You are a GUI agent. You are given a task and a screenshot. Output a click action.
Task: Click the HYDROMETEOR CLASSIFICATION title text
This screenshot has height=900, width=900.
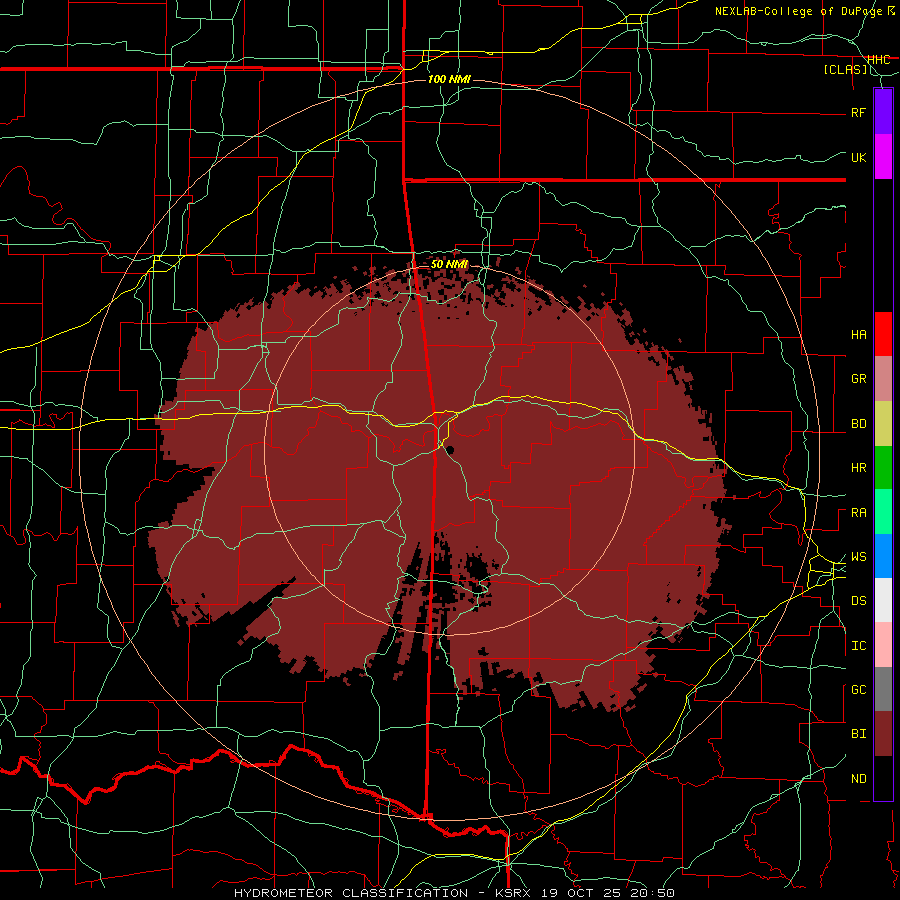coord(351,893)
